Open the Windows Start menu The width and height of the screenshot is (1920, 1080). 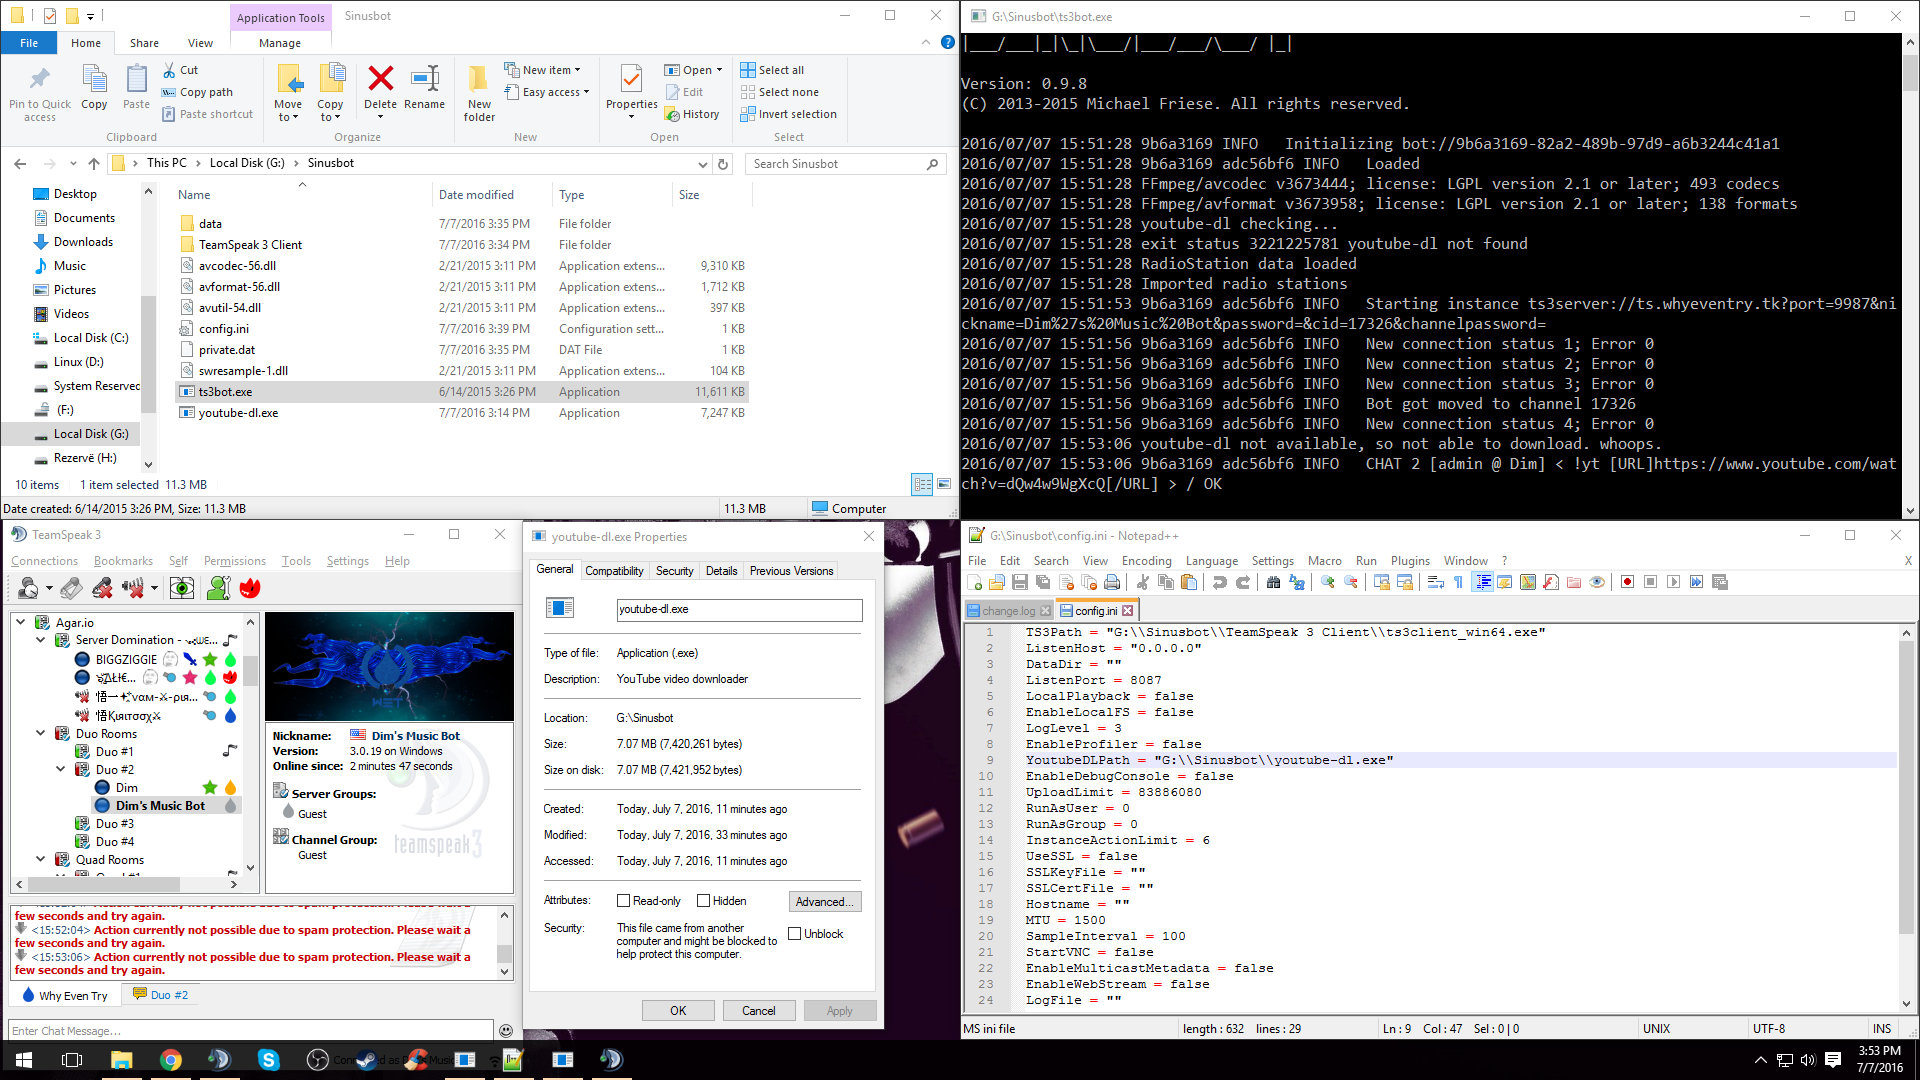(x=24, y=1060)
